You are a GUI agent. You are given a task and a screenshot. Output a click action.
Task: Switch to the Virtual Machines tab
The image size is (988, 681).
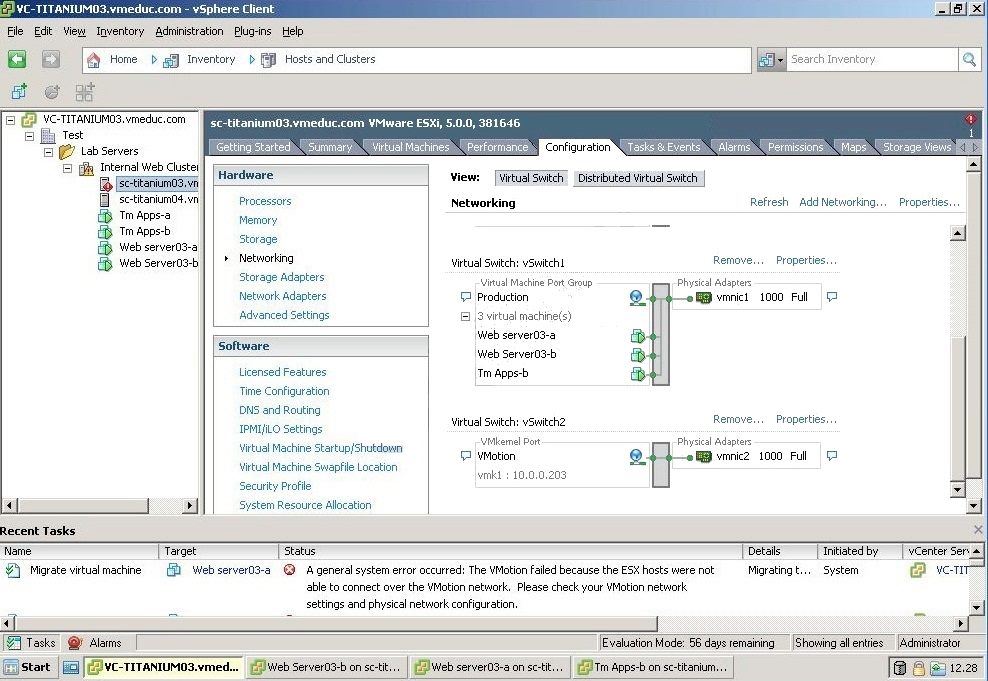411,147
